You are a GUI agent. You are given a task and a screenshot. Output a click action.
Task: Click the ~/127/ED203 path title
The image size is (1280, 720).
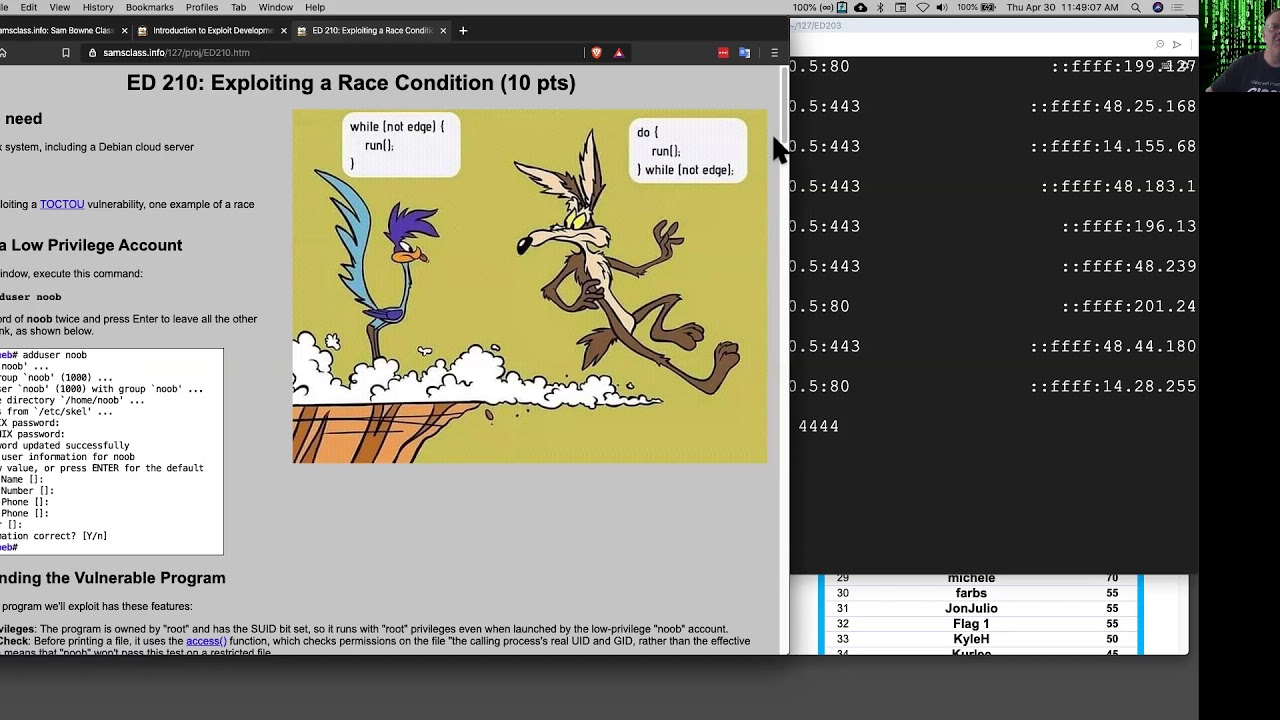(816, 25)
